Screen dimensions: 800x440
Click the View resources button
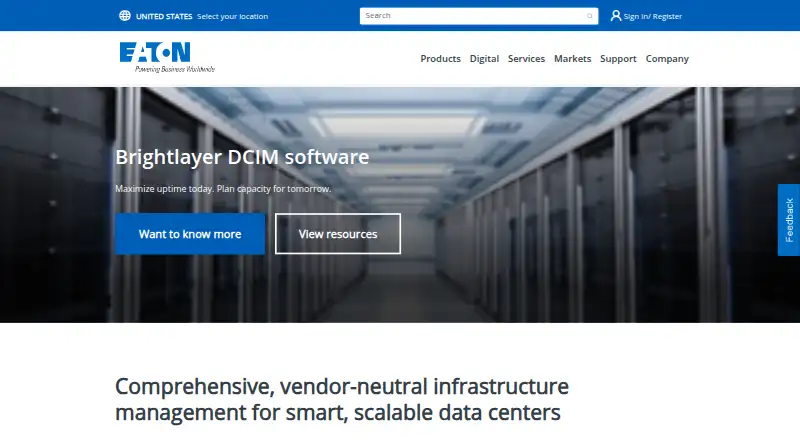(x=338, y=234)
